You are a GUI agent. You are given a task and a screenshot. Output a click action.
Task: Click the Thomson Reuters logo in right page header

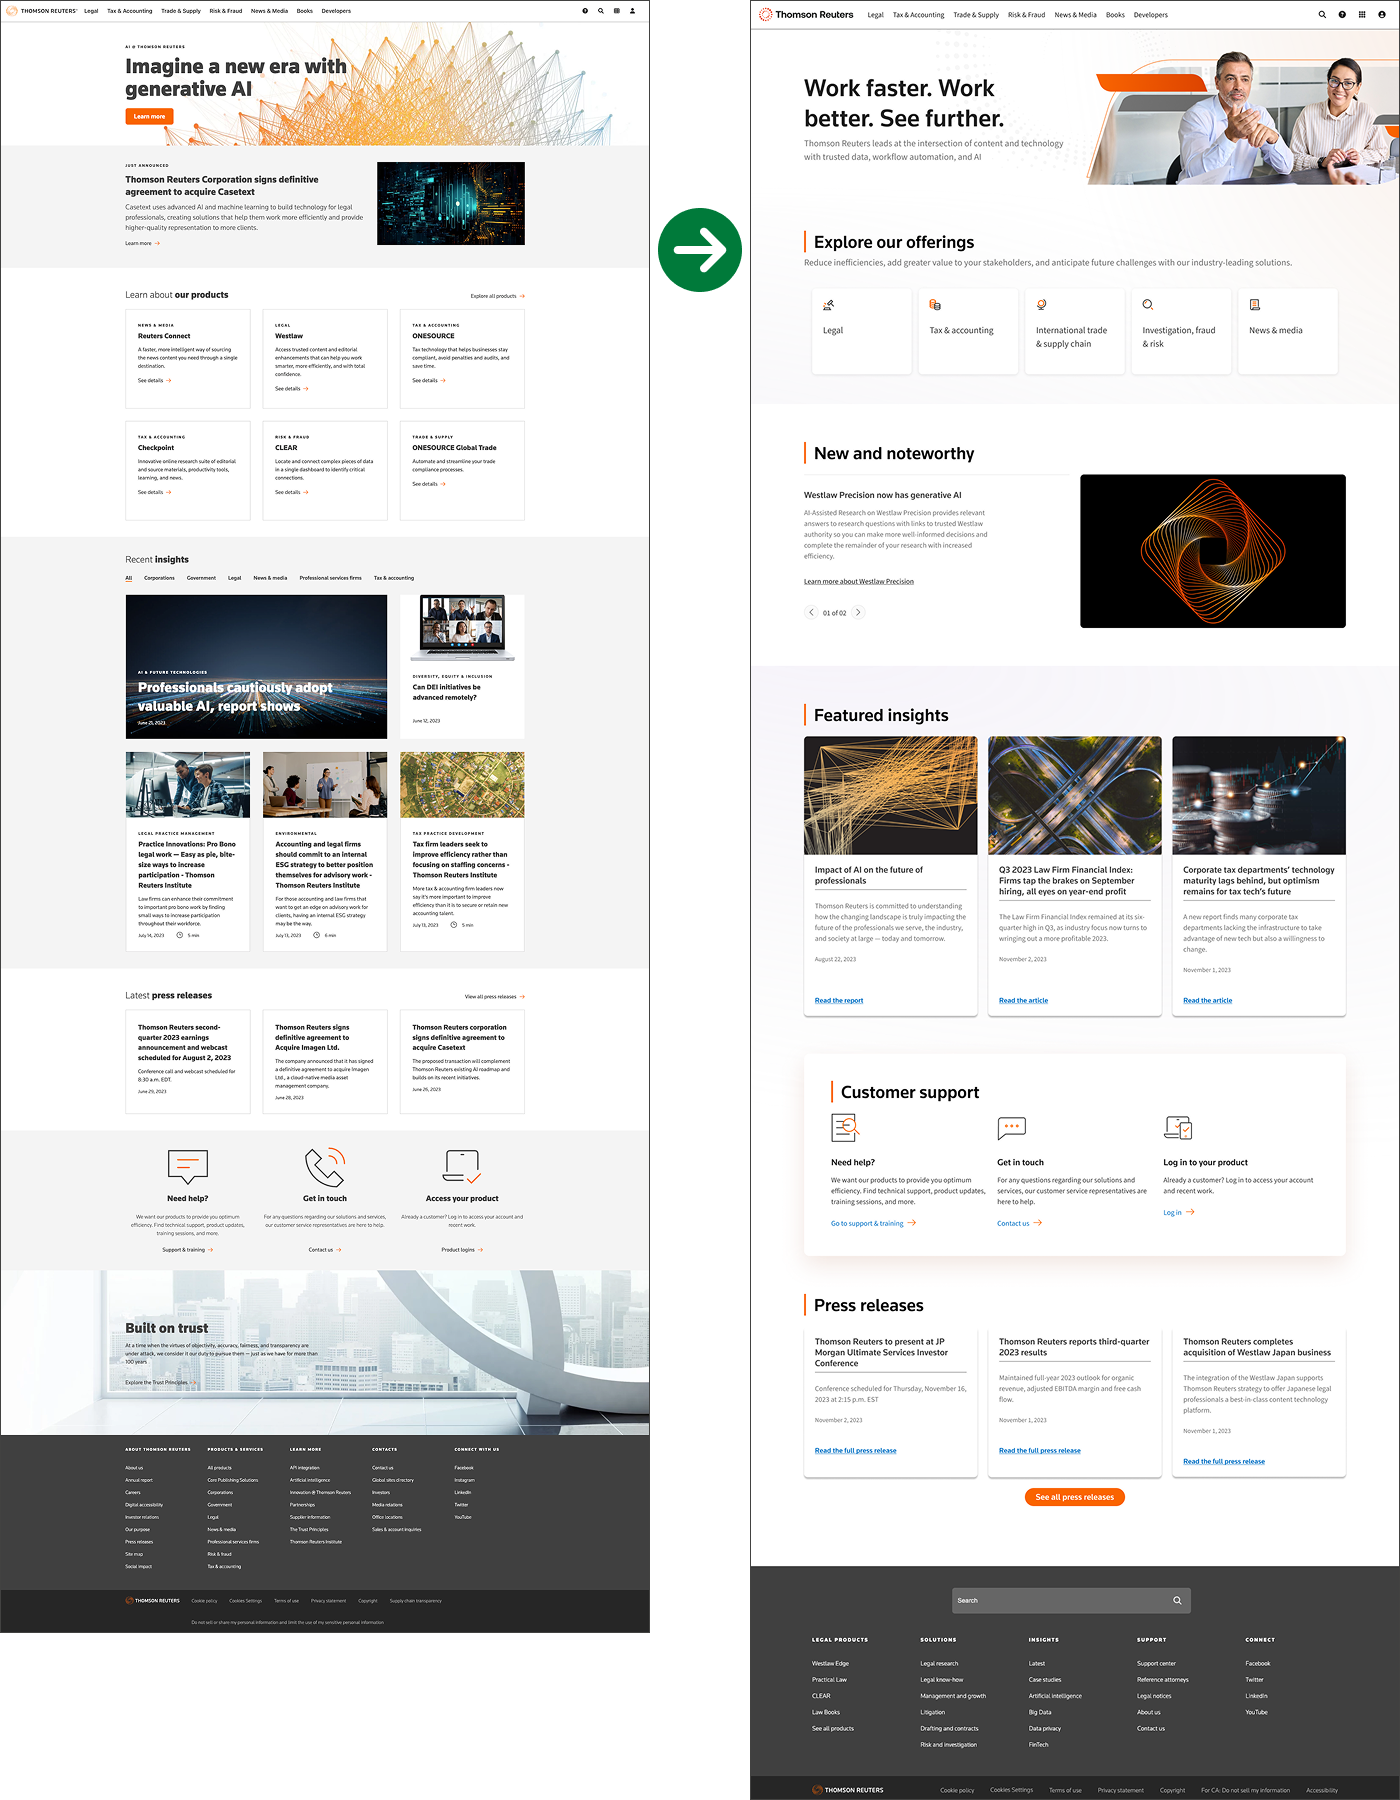click(806, 15)
